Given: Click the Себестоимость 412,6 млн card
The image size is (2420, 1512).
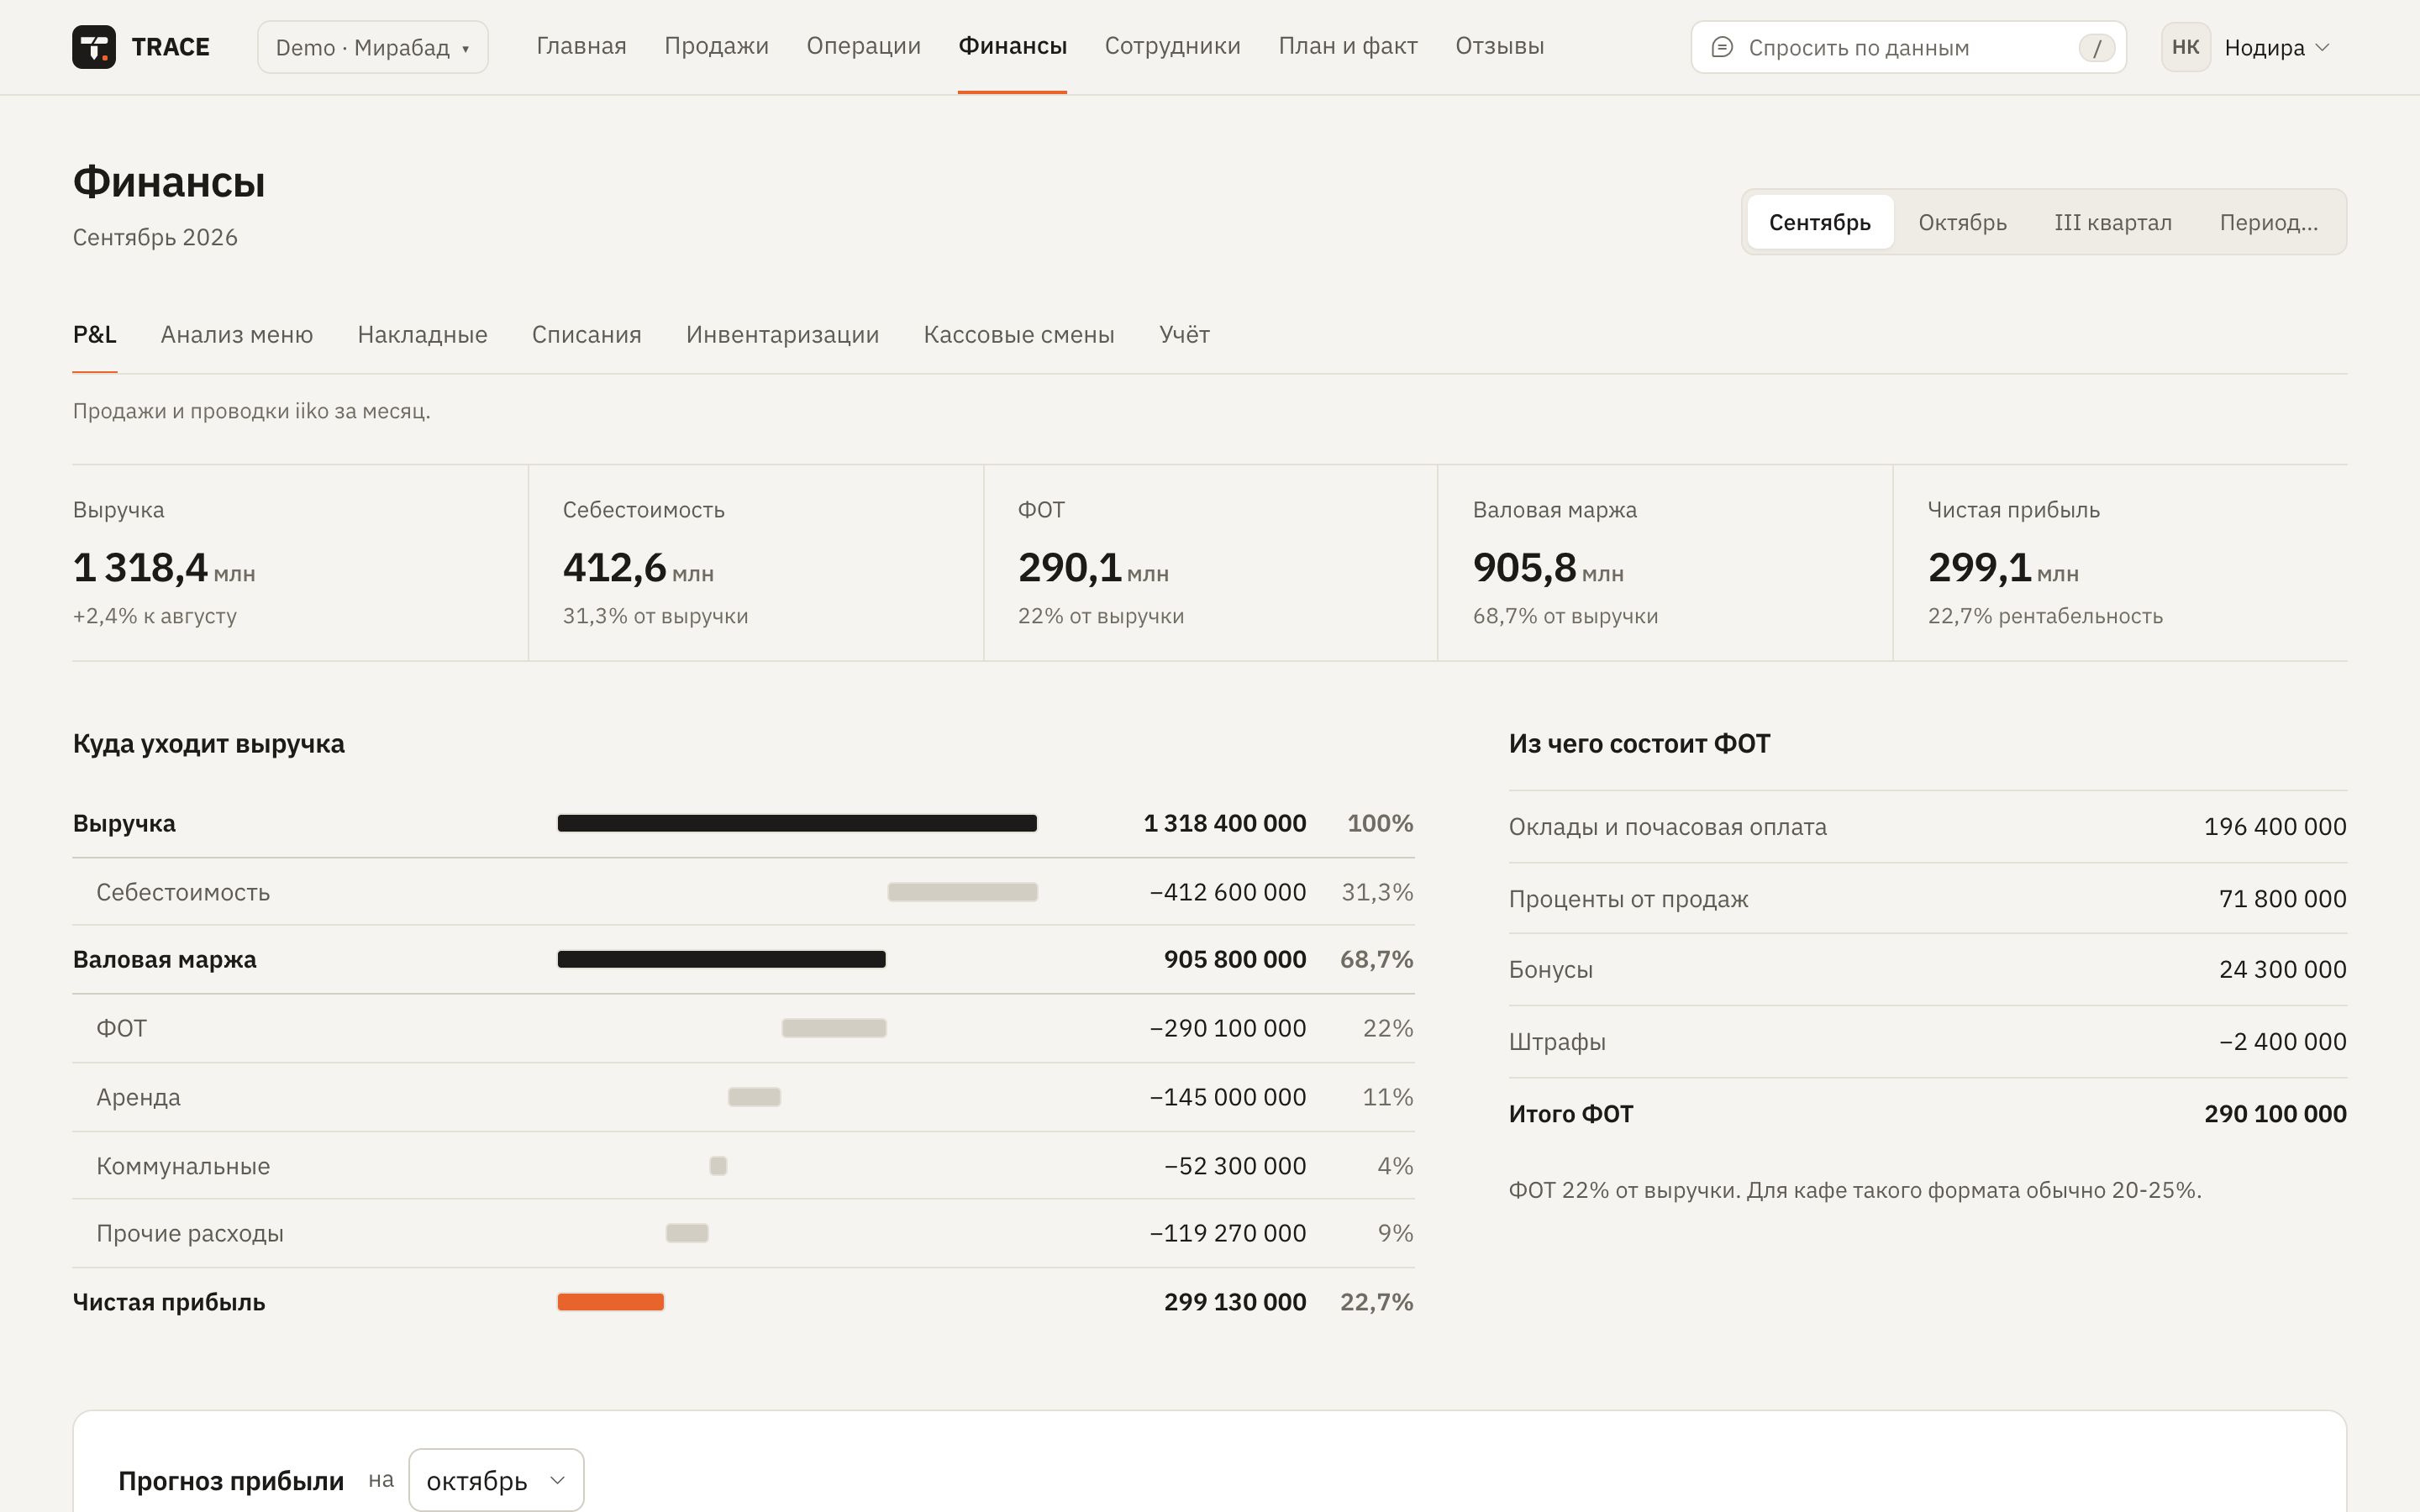Looking at the screenshot, I should pyautogui.click(x=756, y=563).
